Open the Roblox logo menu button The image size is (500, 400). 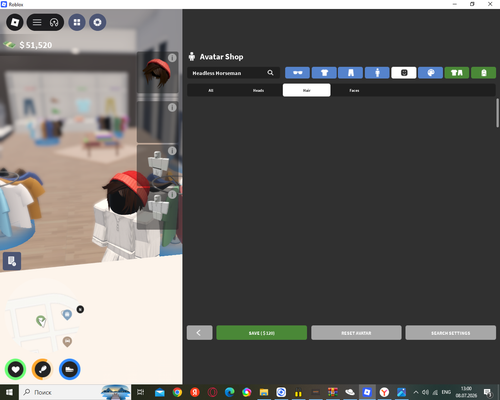tap(15, 22)
